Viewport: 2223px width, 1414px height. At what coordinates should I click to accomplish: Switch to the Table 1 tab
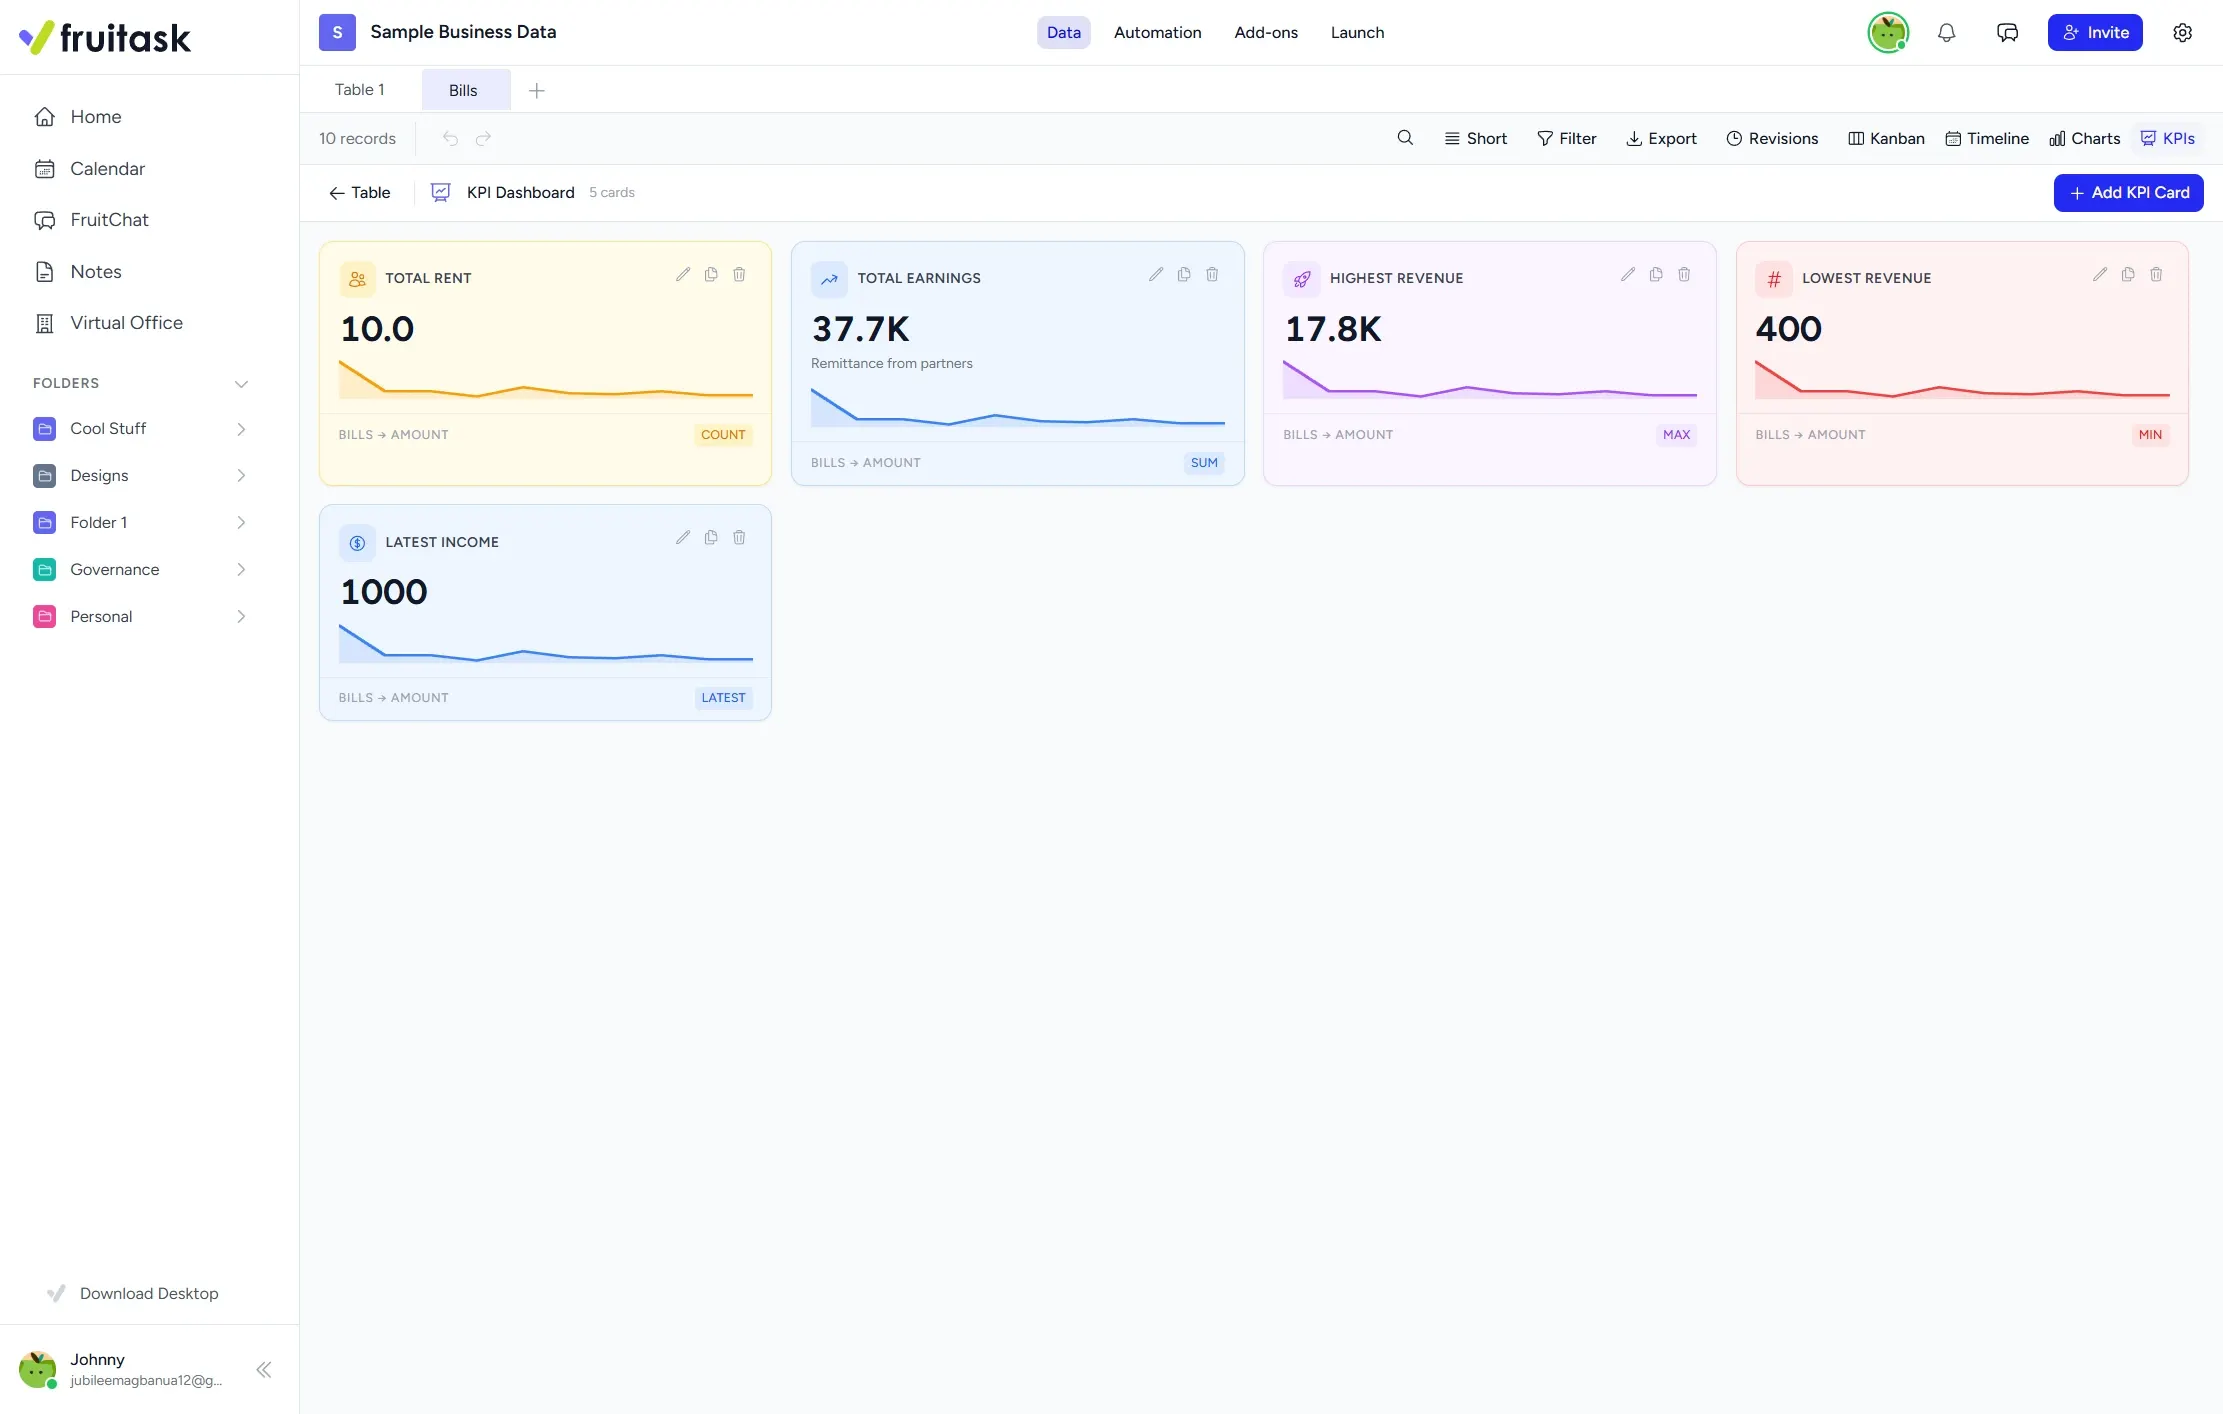coord(360,90)
